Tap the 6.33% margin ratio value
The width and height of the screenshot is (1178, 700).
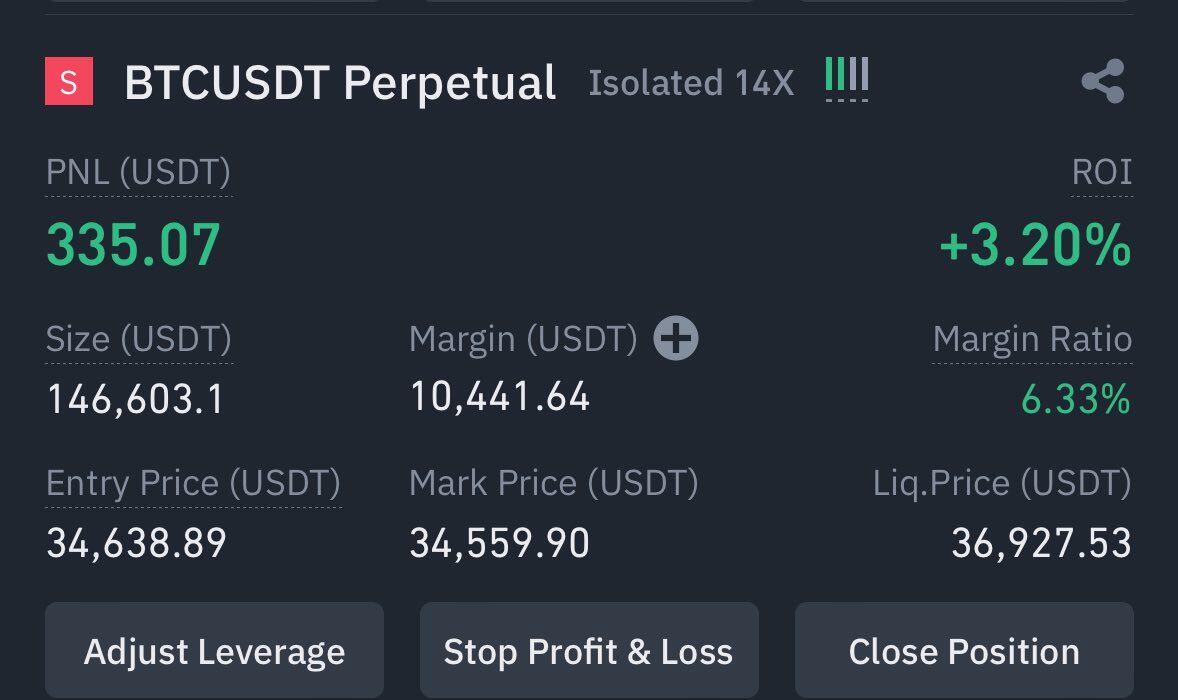tap(1076, 399)
